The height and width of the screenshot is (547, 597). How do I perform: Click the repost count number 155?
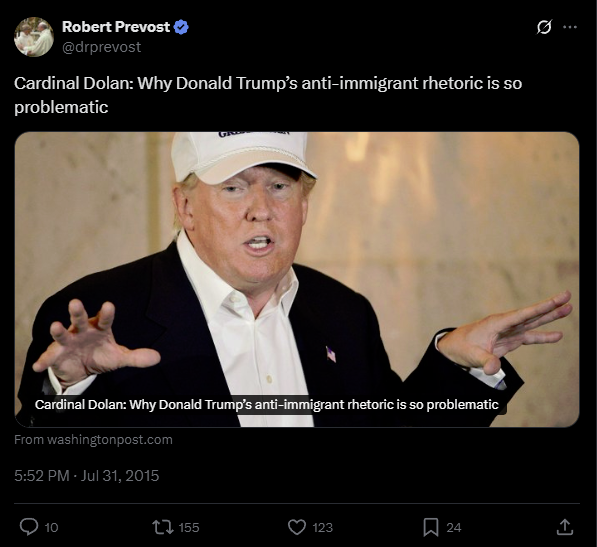(x=189, y=528)
